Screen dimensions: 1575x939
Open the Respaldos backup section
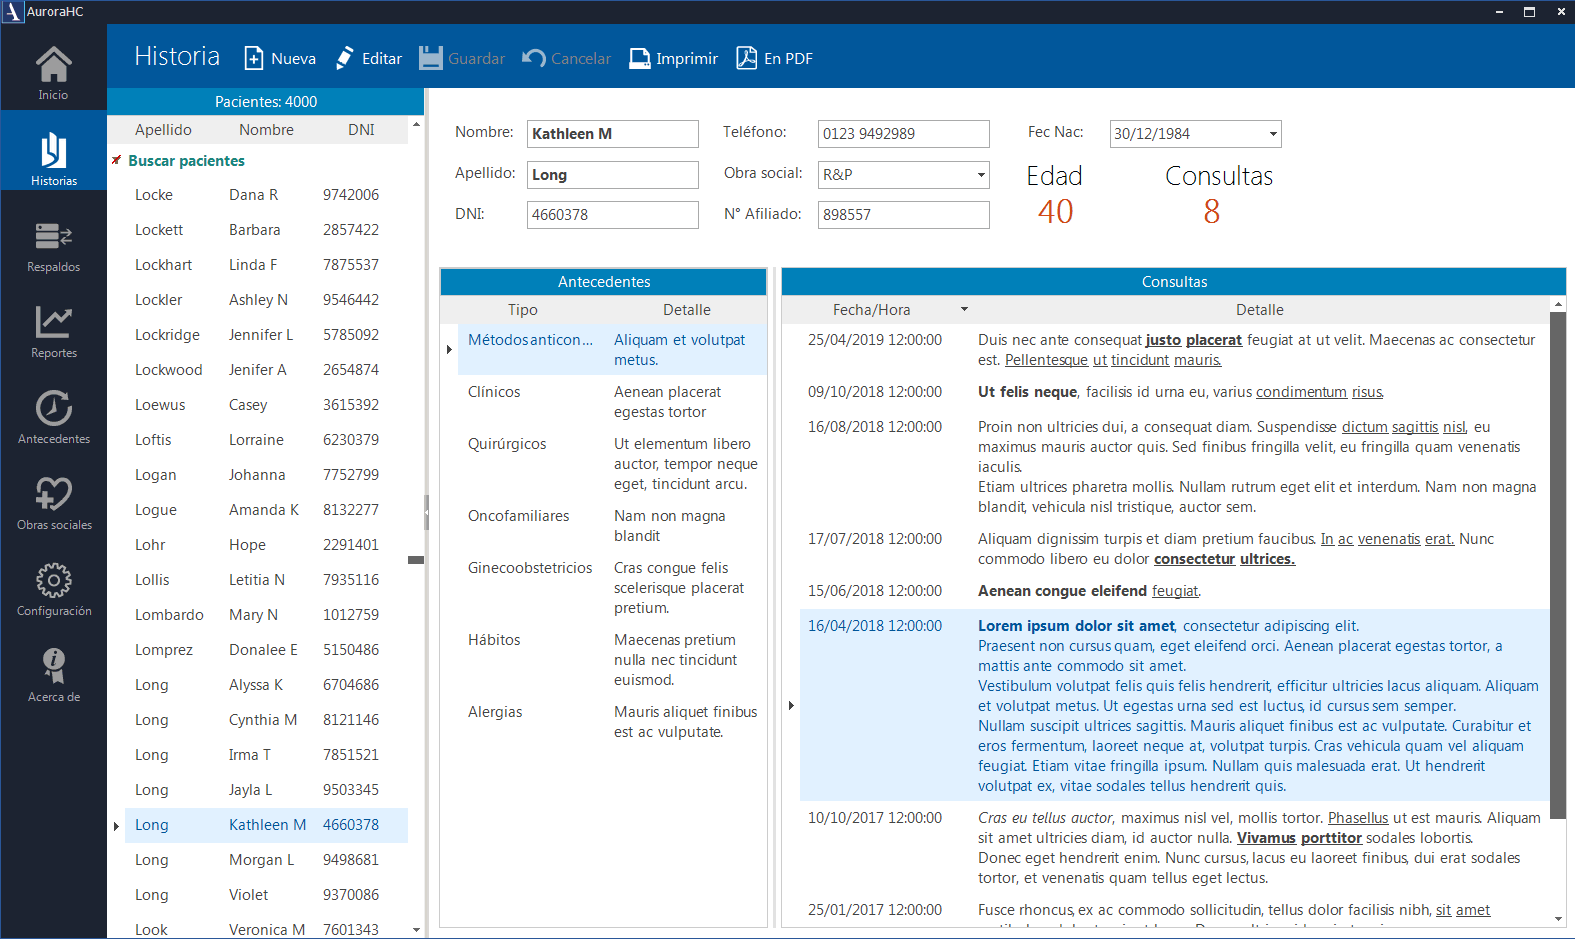tap(54, 240)
